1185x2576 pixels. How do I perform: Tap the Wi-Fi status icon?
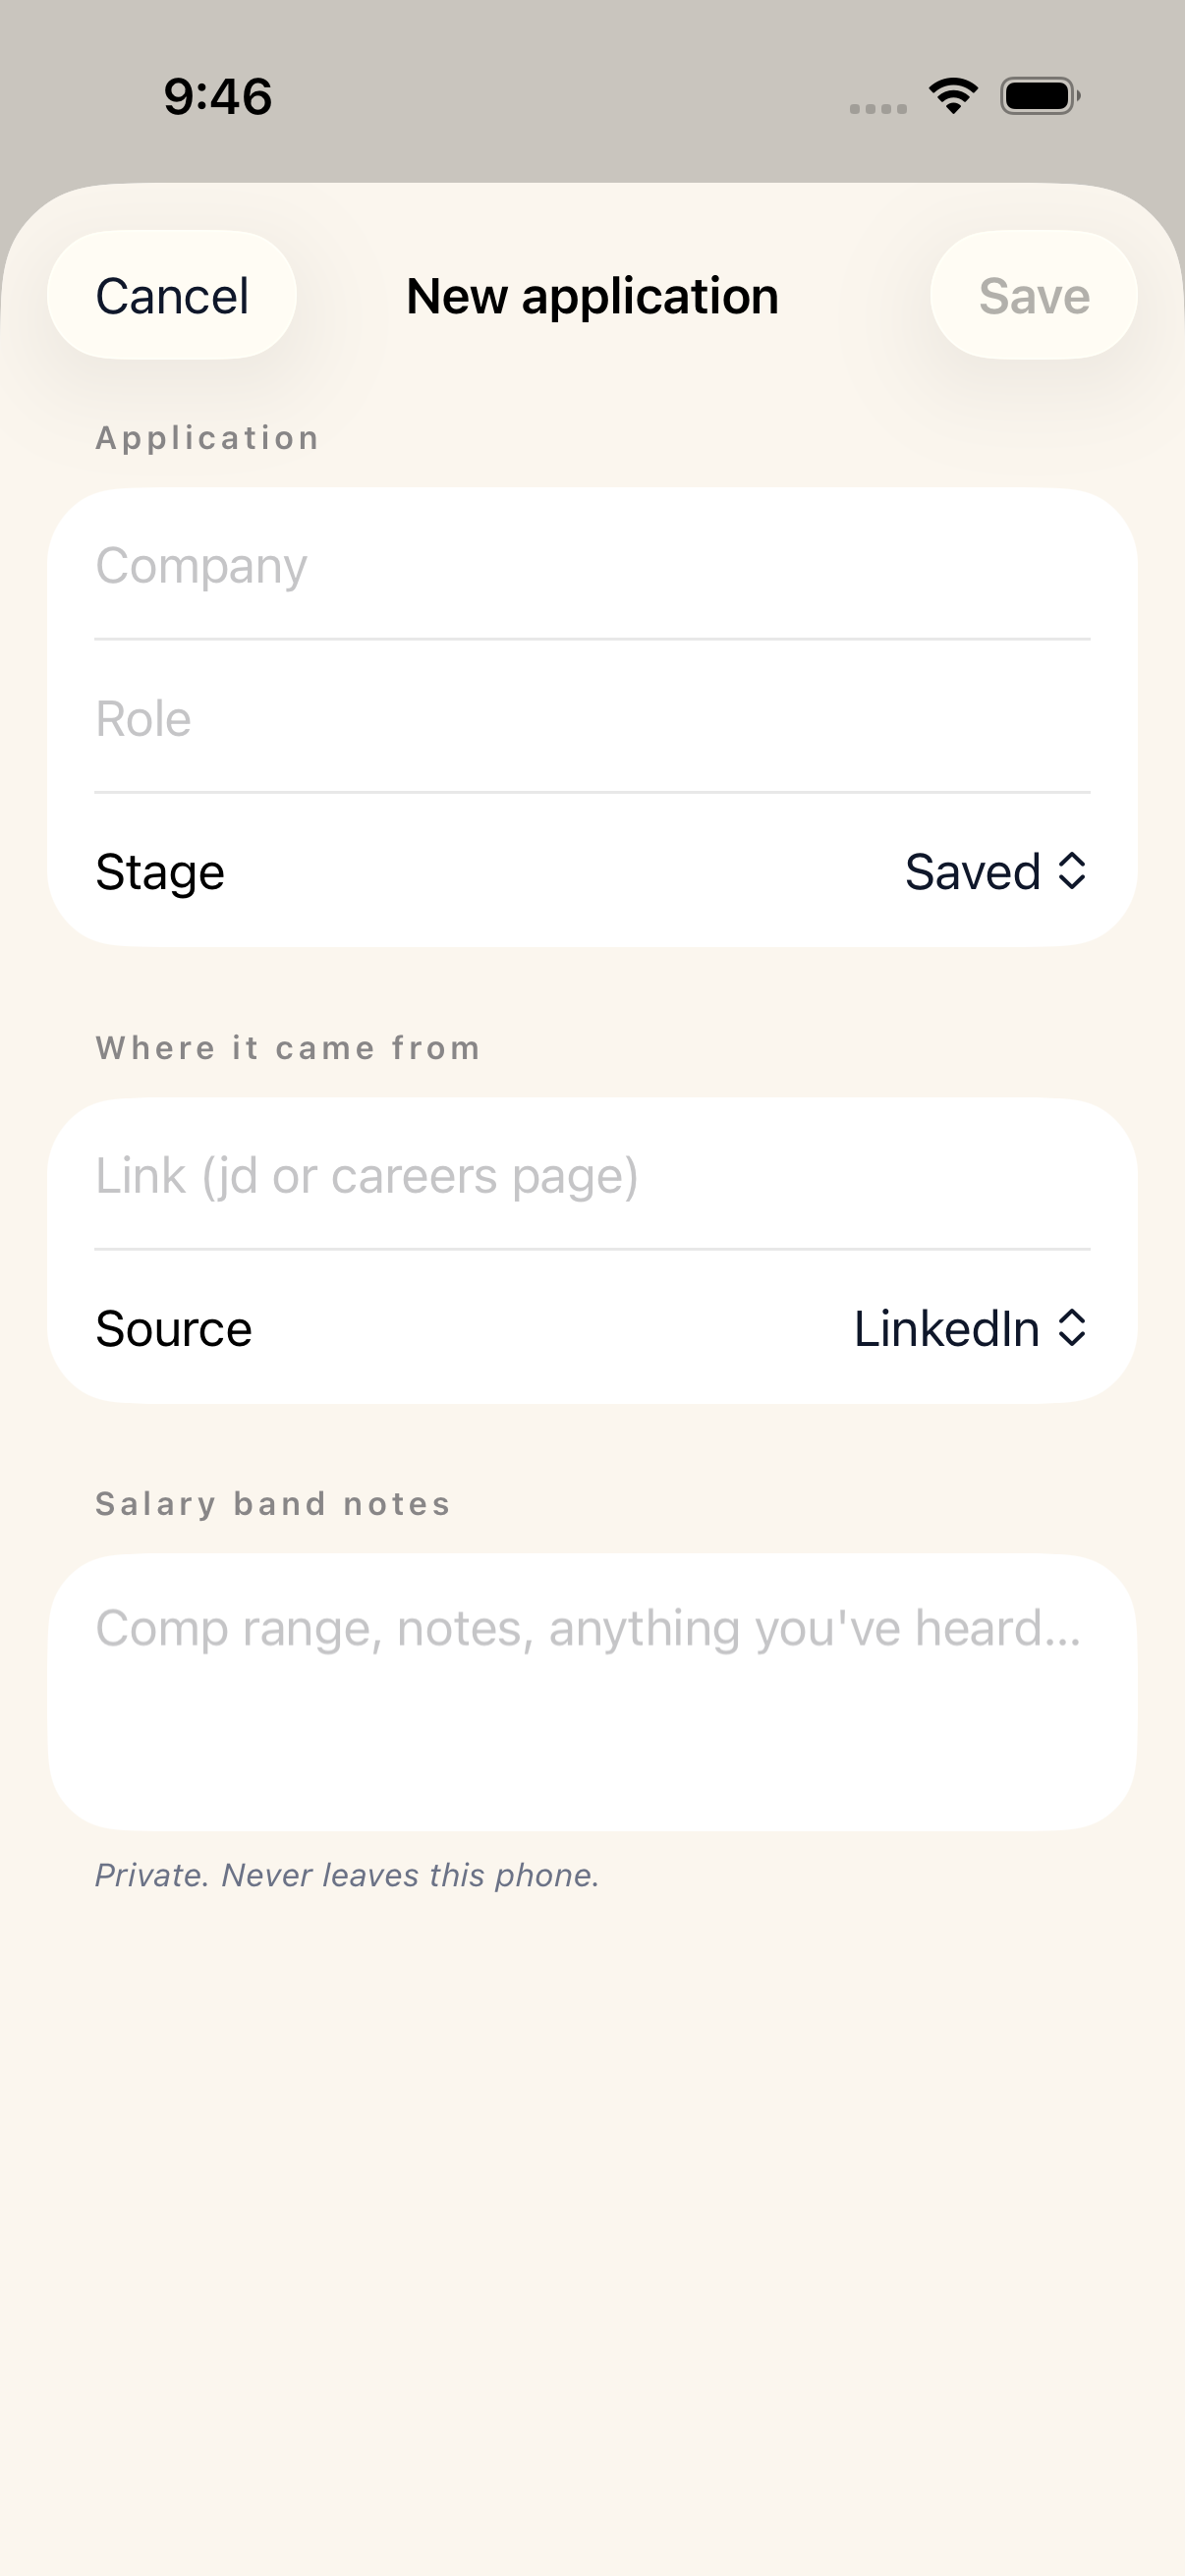[954, 96]
